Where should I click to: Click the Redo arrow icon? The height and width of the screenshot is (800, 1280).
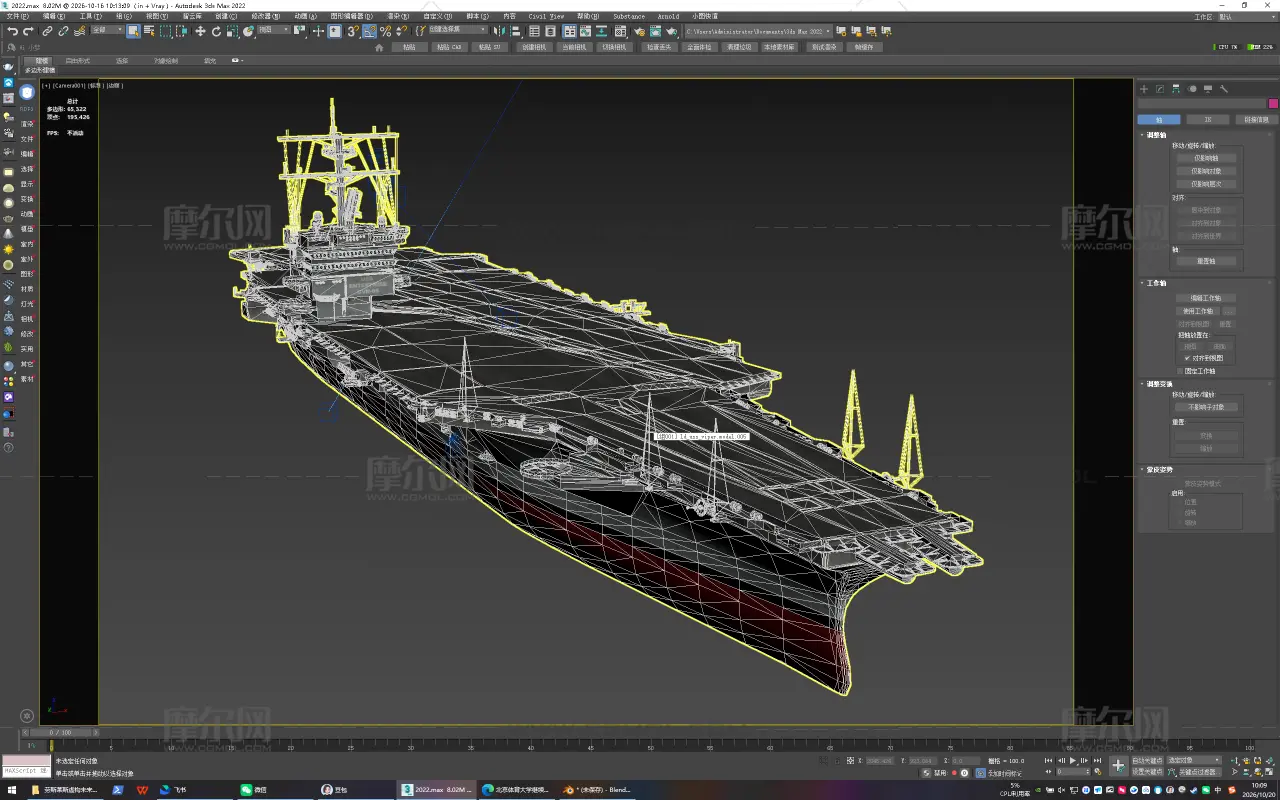pyautogui.click(x=28, y=31)
